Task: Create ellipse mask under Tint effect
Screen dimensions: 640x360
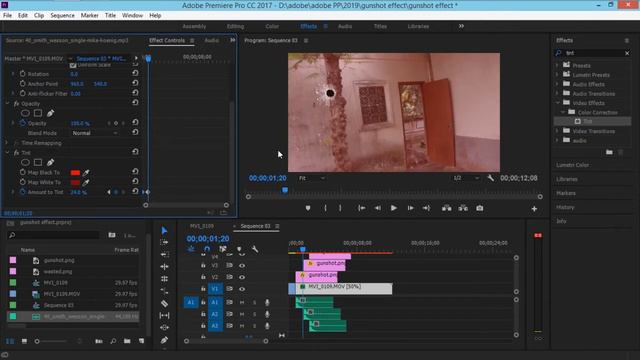Action: [25, 162]
